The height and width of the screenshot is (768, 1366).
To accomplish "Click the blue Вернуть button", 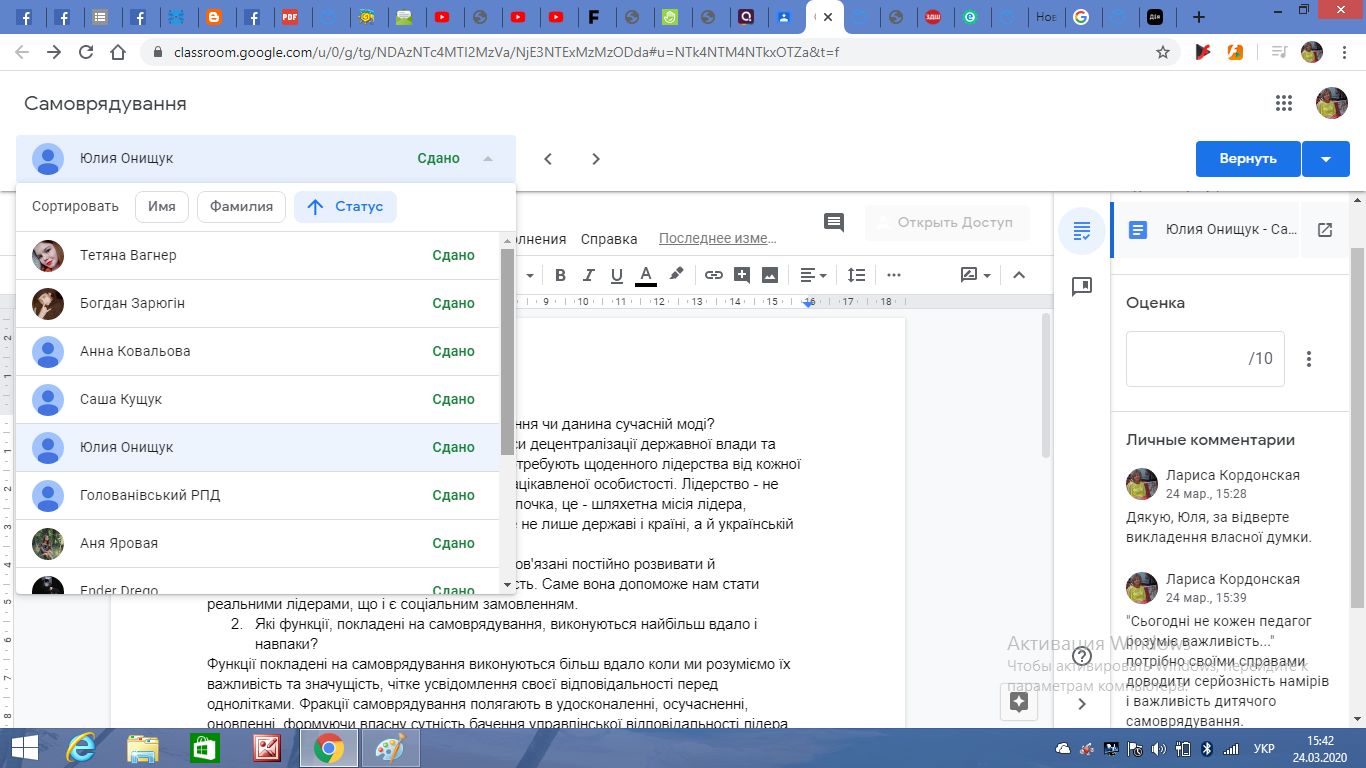I will coord(1247,159).
